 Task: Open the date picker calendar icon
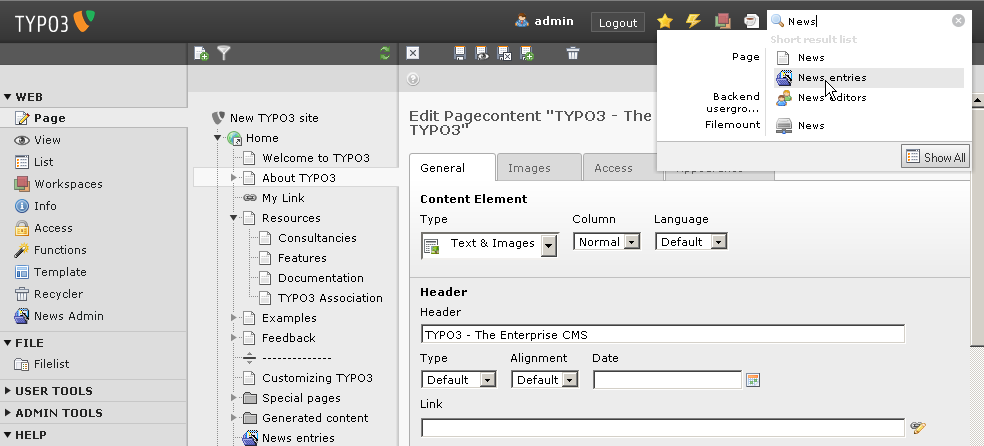point(753,380)
